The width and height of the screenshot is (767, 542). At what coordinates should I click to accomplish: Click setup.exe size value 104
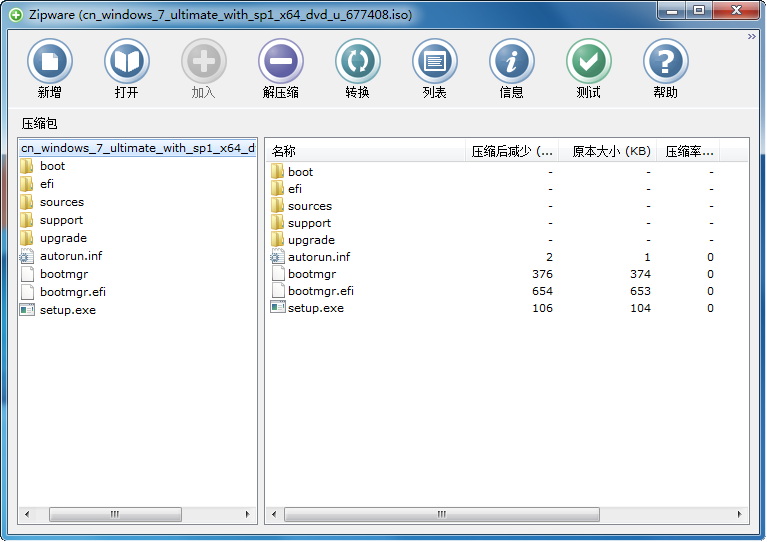tap(640, 308)
